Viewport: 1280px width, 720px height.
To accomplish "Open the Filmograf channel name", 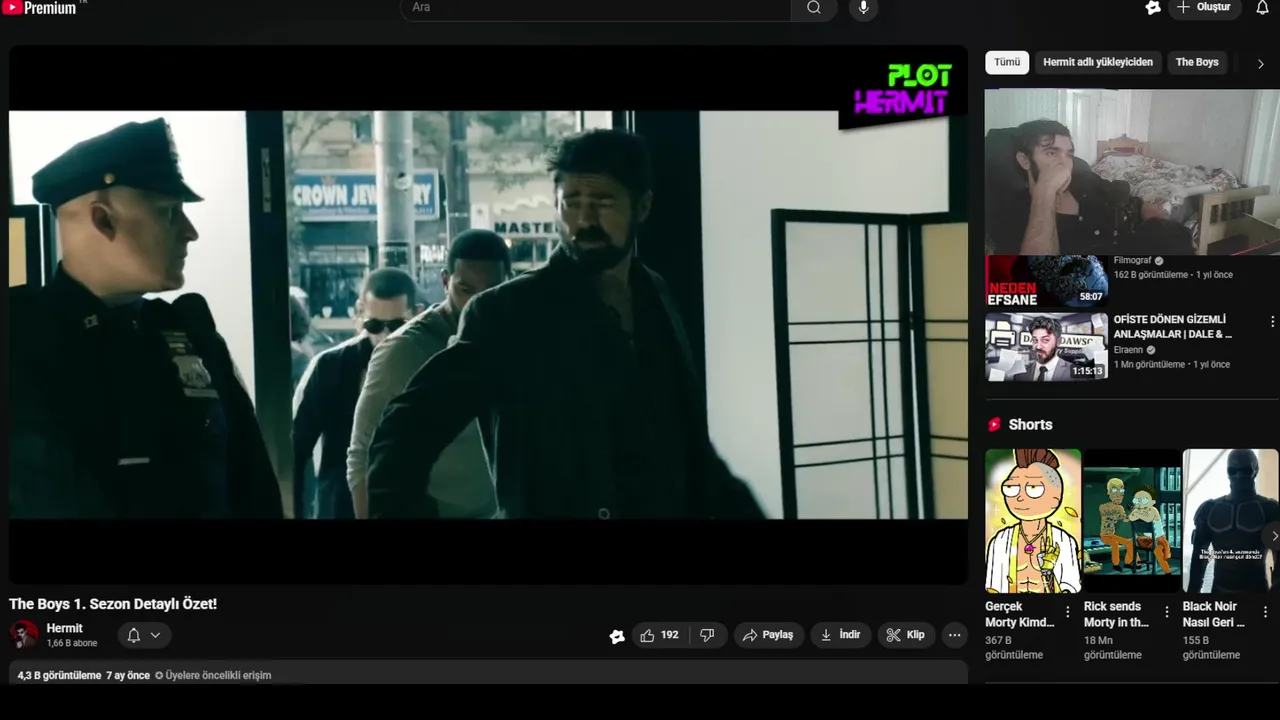I will click(x=1133, y=261).
